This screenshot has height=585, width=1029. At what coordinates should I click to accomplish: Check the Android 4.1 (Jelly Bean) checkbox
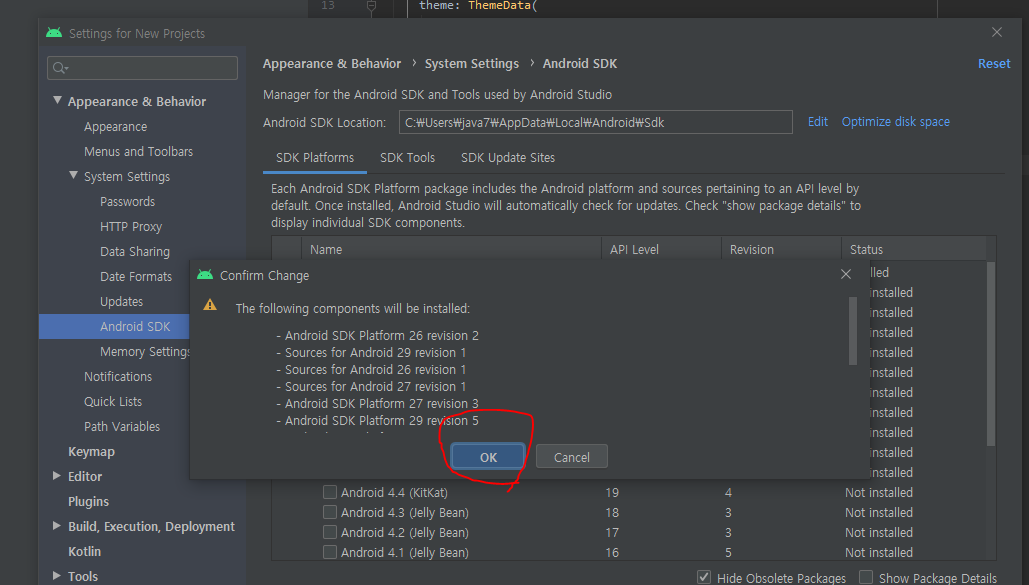(x=330, y=552)
